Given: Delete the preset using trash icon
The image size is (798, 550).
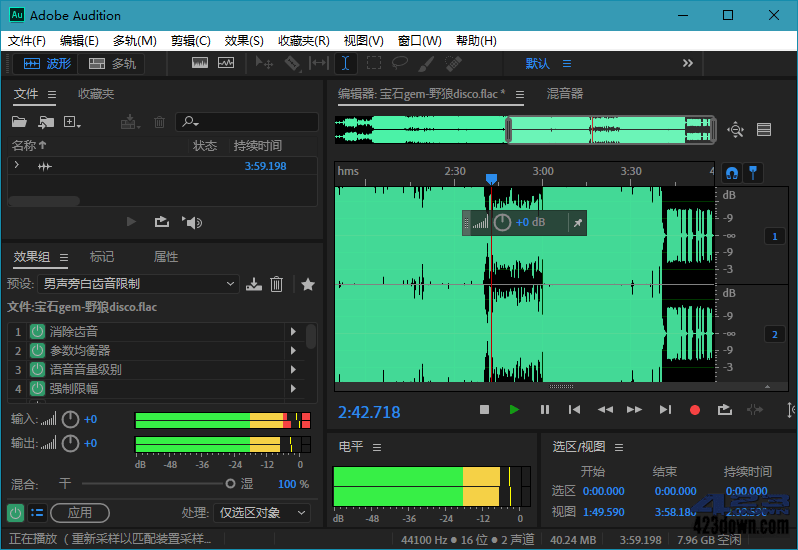Looking at the screenshot, I should [277, 284].
